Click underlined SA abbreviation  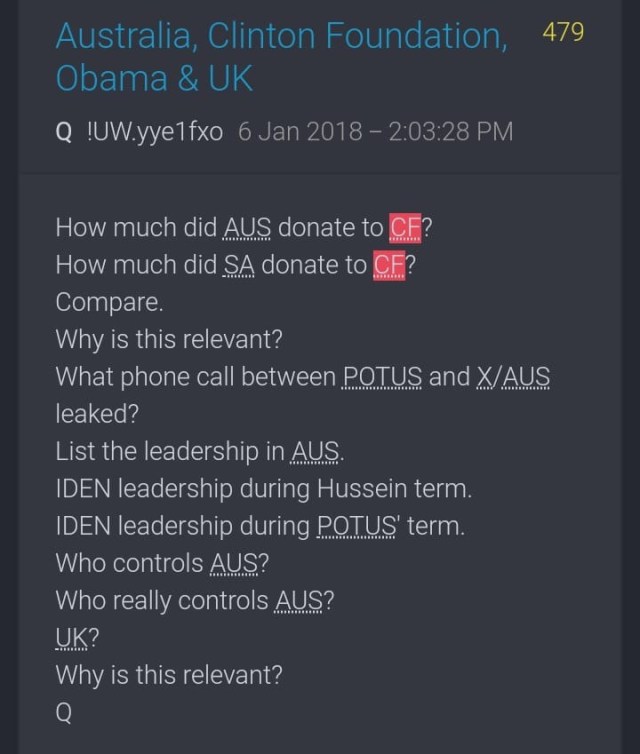(x=238, y=265)
